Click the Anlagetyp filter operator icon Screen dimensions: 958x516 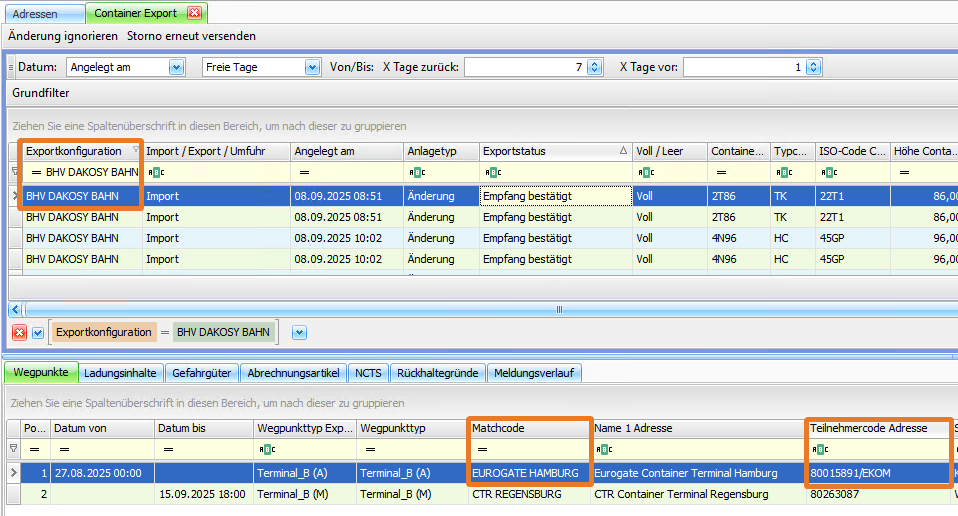click(x=414, y=172)
